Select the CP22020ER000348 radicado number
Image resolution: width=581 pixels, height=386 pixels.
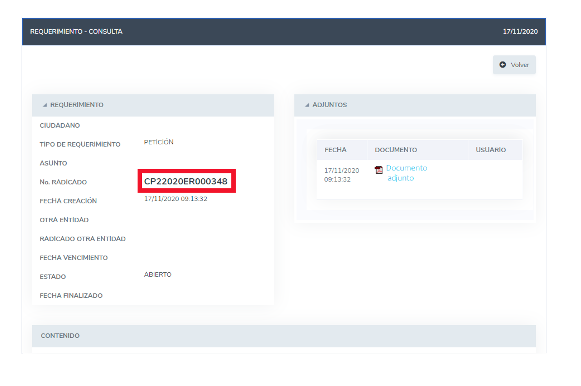(x=186, y=181)
